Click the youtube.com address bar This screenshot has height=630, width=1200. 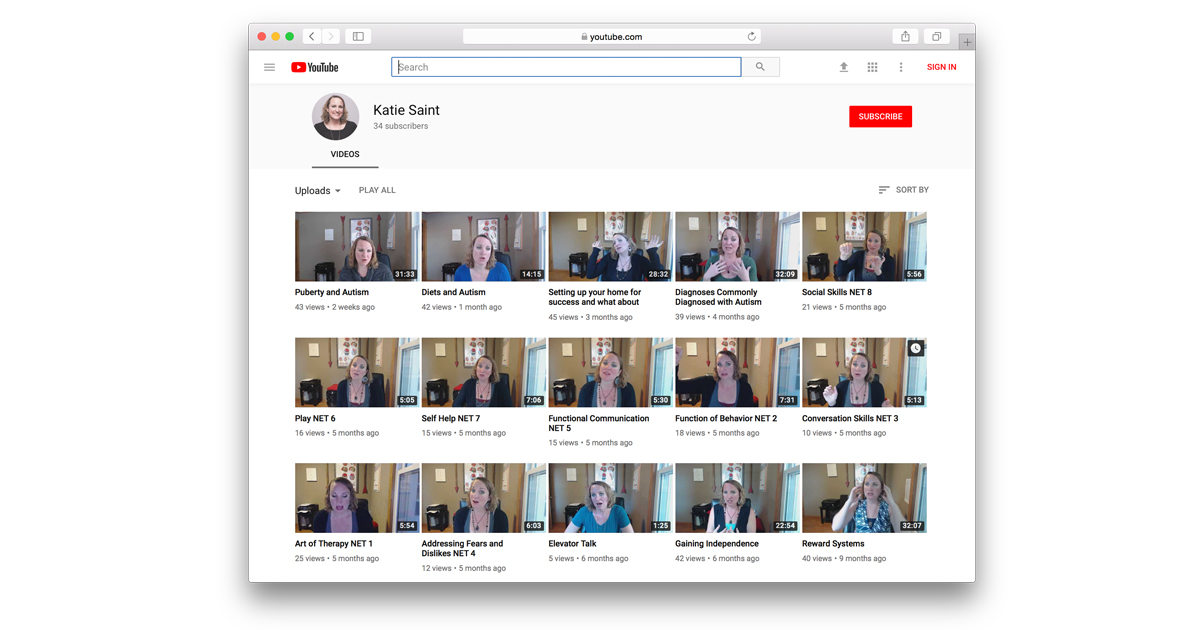612,36
